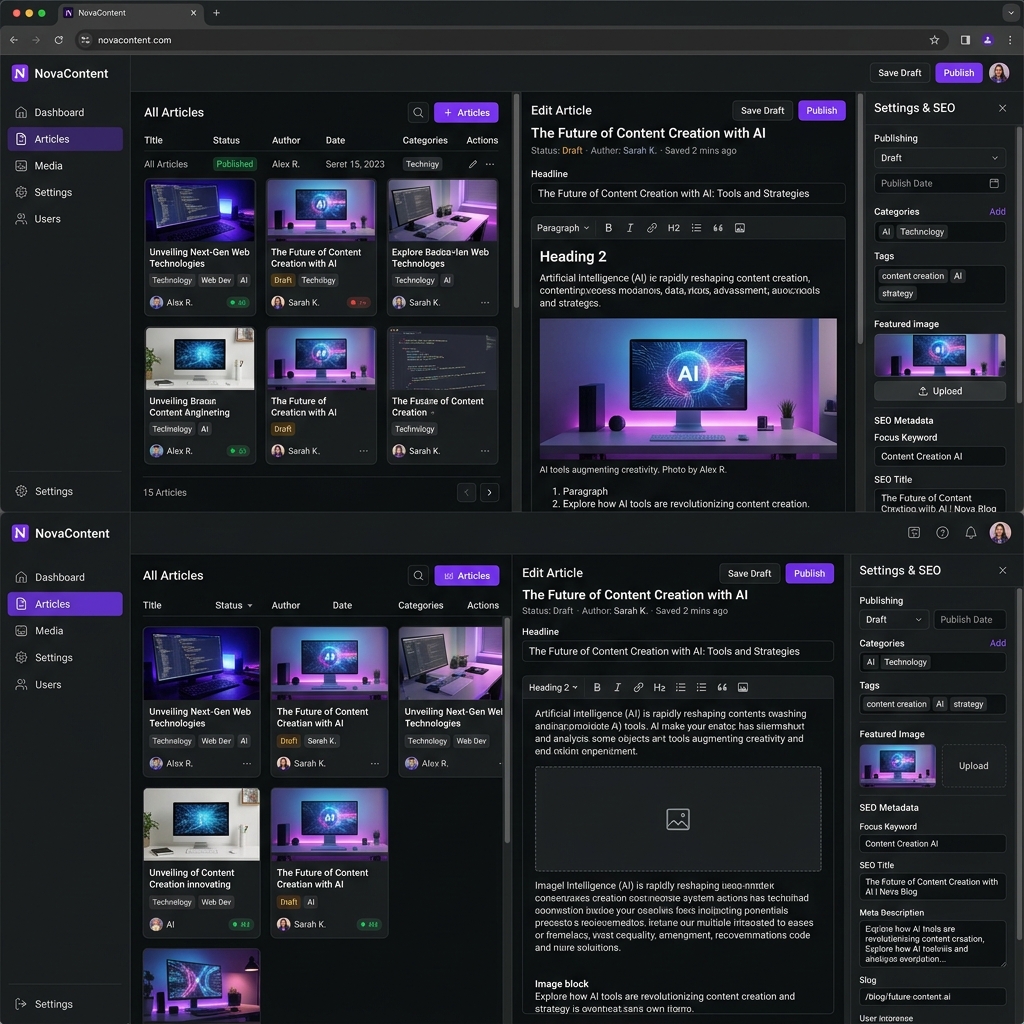Image resolution: width=1024 pixels, height=1024 pixels.
Task: Insert image via upper editor toolbar
Action: 739,228
